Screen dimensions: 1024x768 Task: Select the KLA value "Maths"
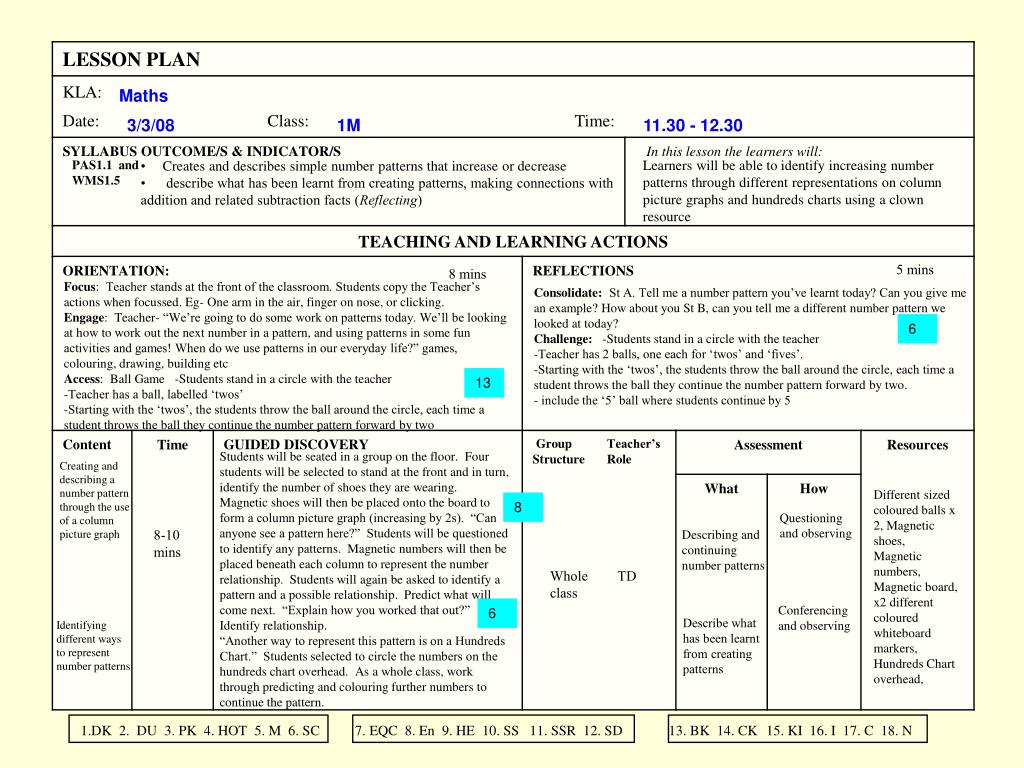click(143, 96)
